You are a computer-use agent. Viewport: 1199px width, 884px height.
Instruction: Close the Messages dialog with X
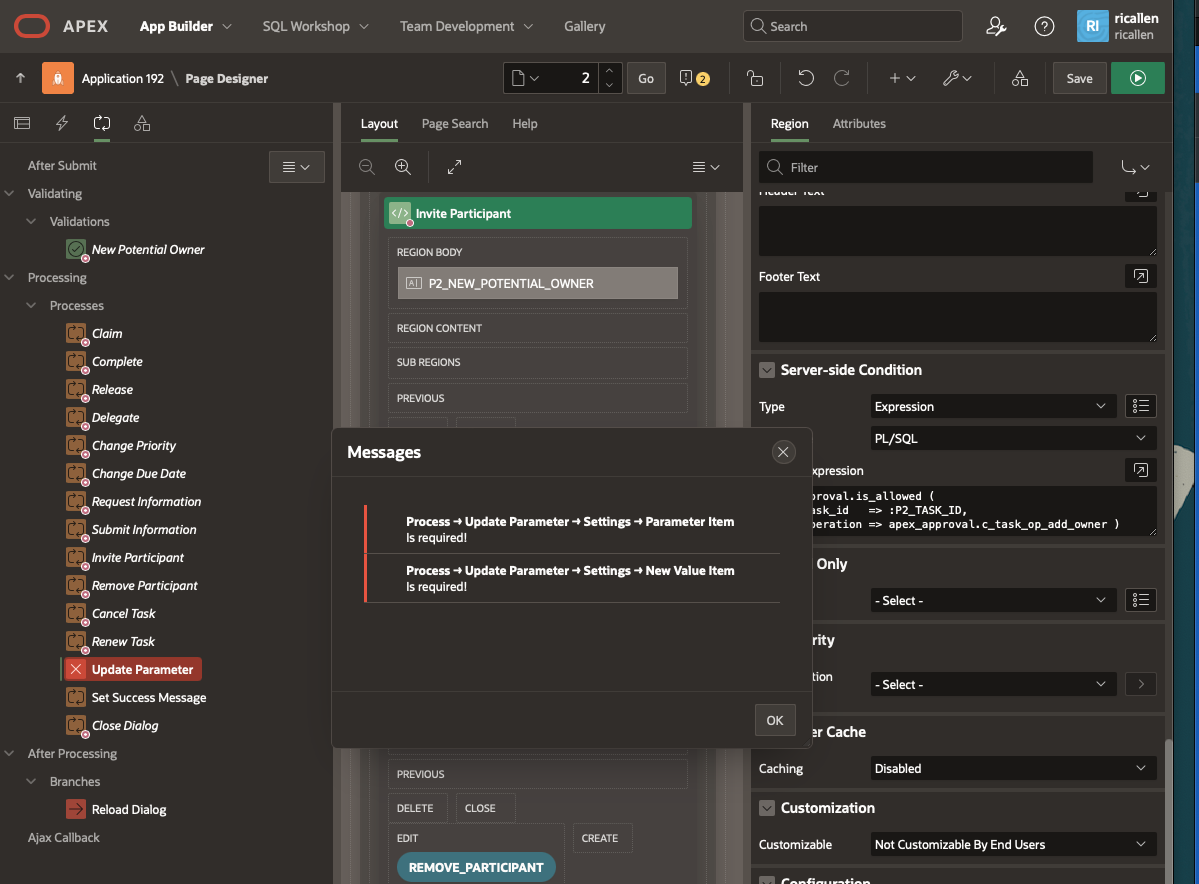click(783, 452)
